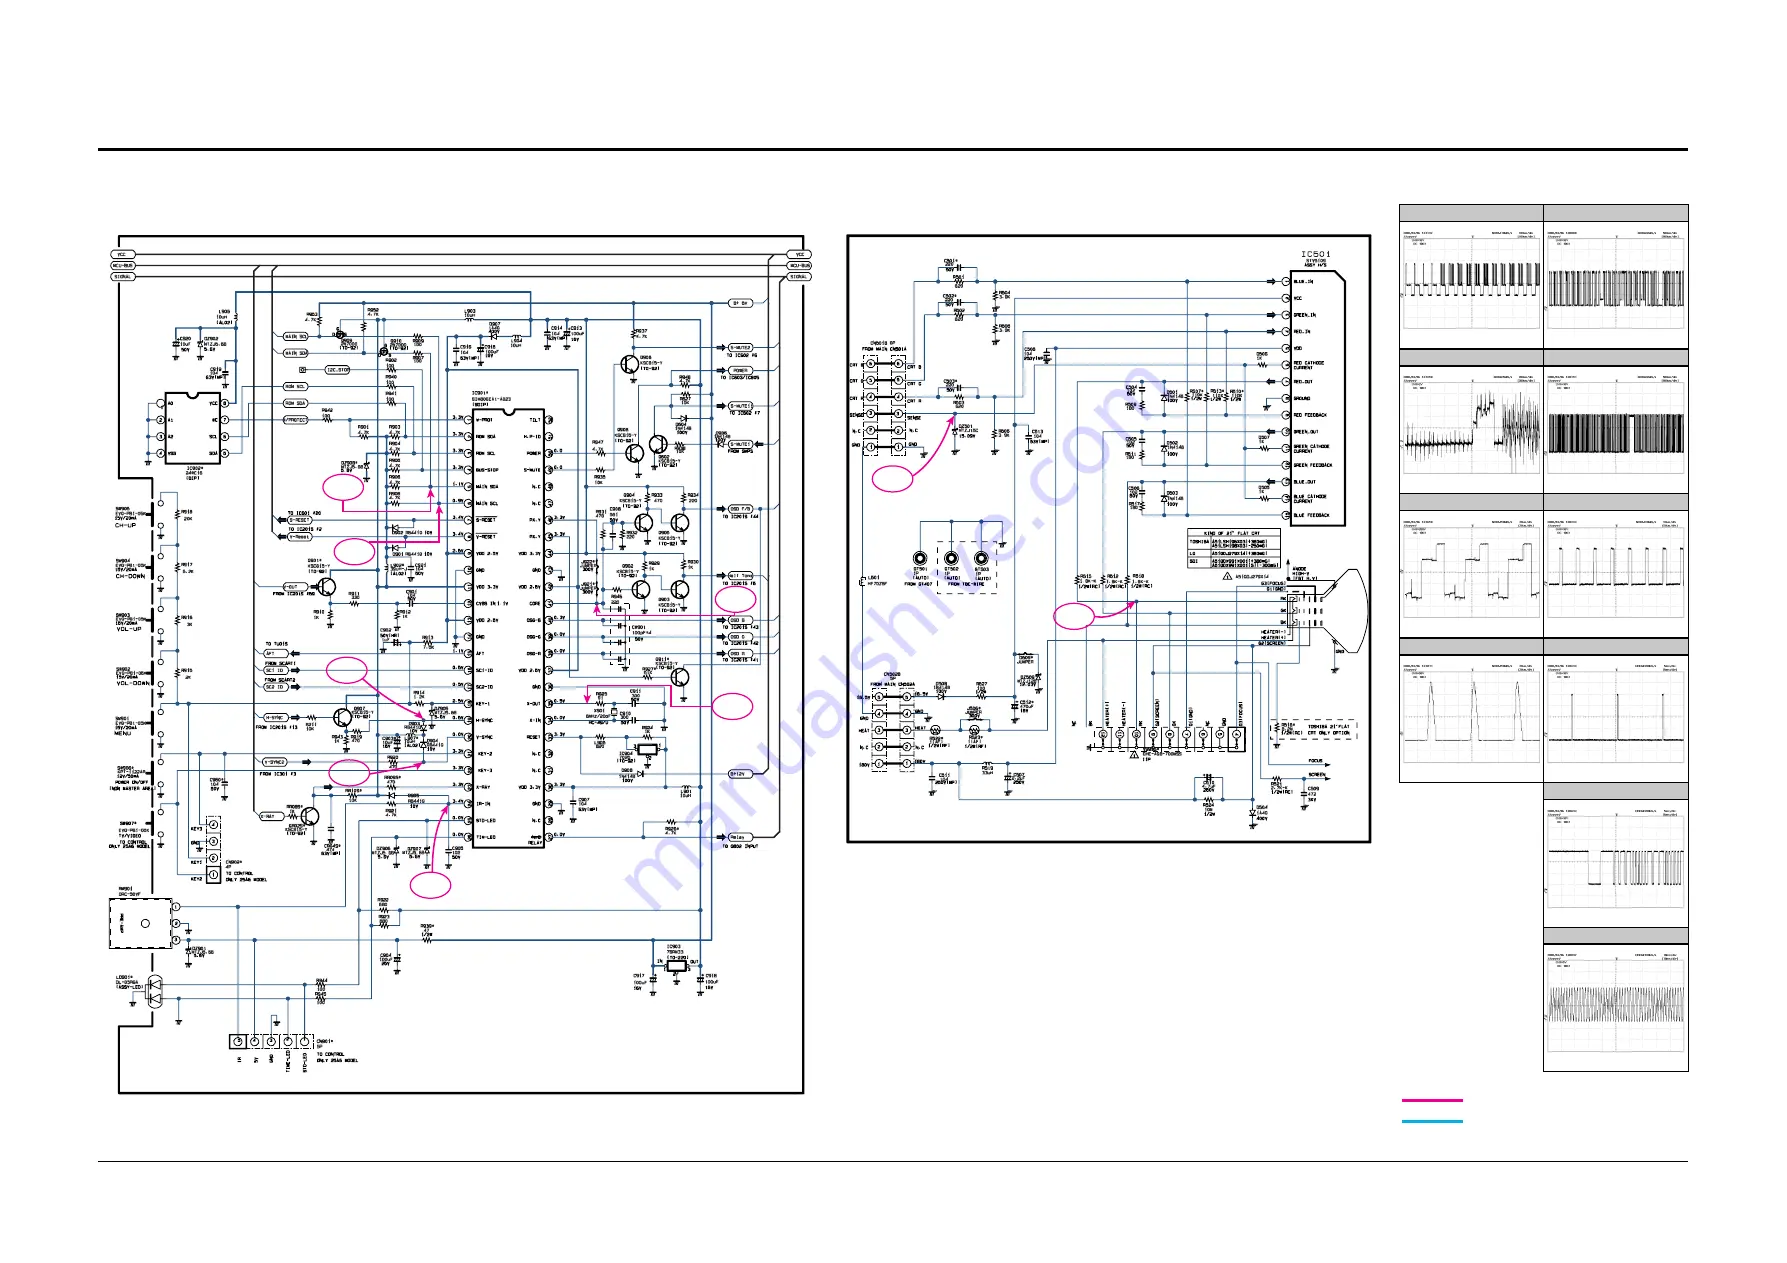
Task: Click the flat CRT type table
Action: 1234,549
